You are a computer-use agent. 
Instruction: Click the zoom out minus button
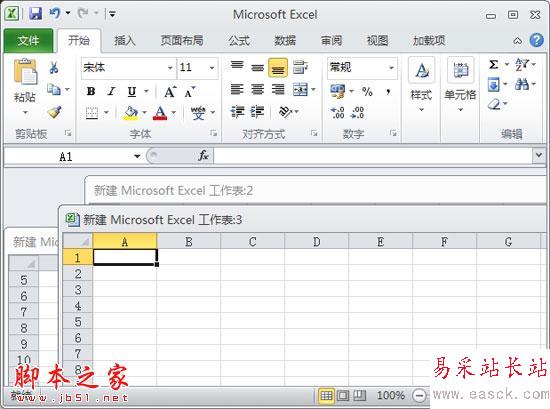click(419, 396)
